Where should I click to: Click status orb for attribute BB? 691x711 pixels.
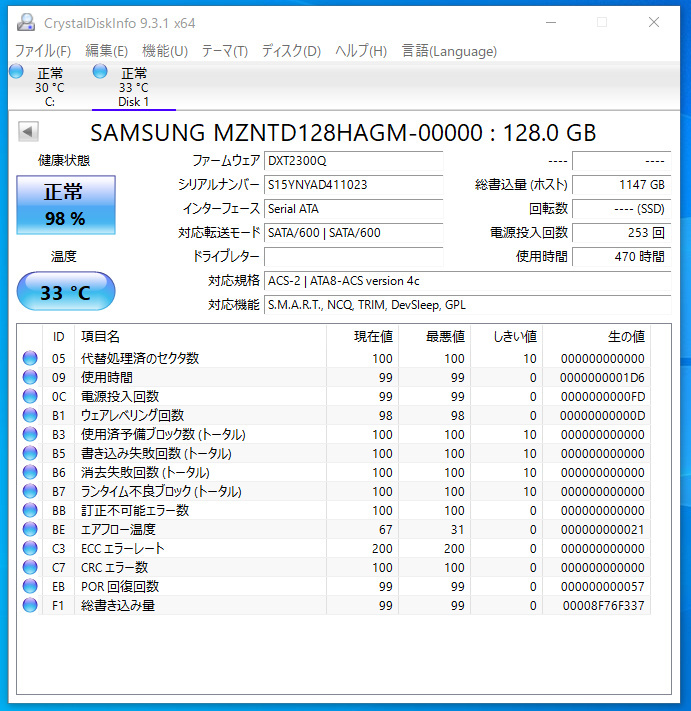pyautogui.click(x=30, y=511)
